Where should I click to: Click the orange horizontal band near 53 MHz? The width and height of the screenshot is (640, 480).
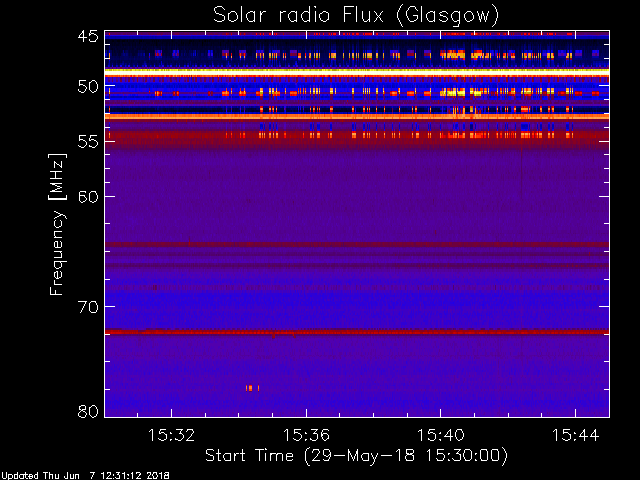(357, 117)
